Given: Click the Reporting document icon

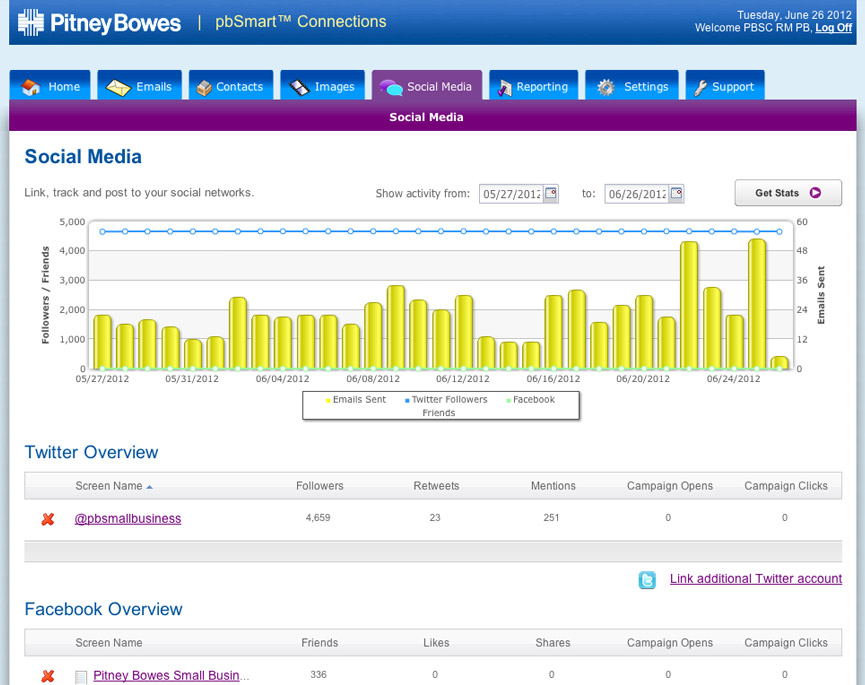Looking at the screenshot, I should click(505, 88).
